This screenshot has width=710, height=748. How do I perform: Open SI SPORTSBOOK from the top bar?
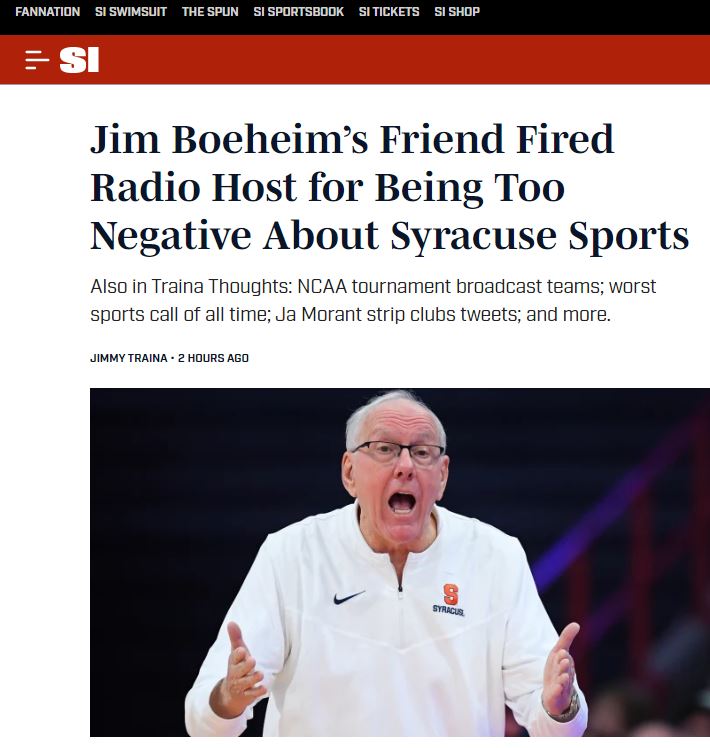tap(298, 11)
